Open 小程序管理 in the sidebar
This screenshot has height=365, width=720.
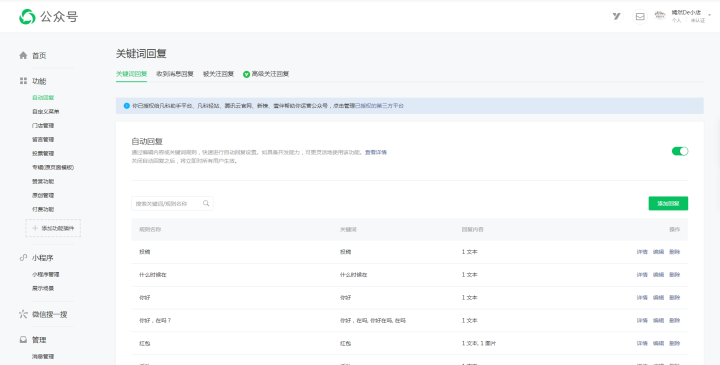[x=45, y=274]
